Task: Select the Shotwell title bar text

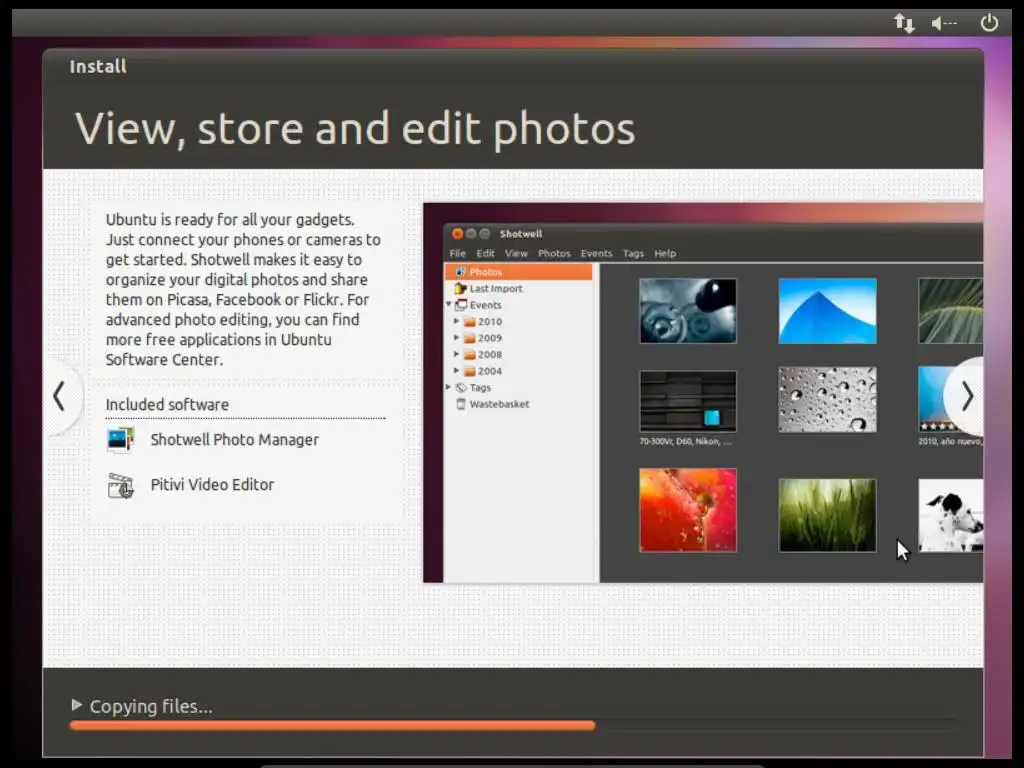Action: (x=520, y=234)
